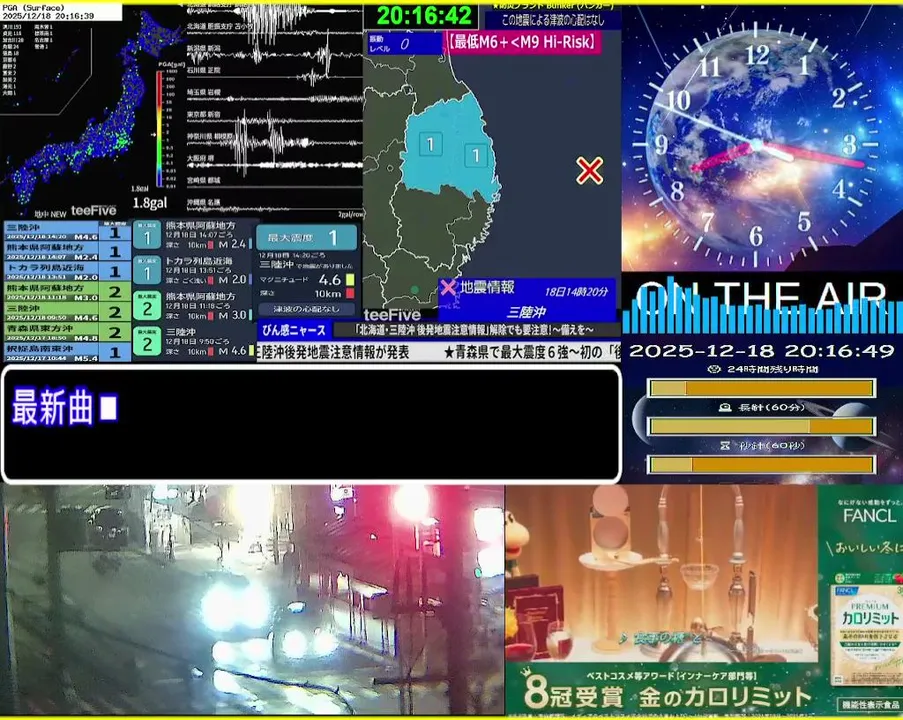The height and width of the screenshot is (720, 903).
Task: Click the hourglass icon beside 秒針(60秒)
Action: coord(725,445)
